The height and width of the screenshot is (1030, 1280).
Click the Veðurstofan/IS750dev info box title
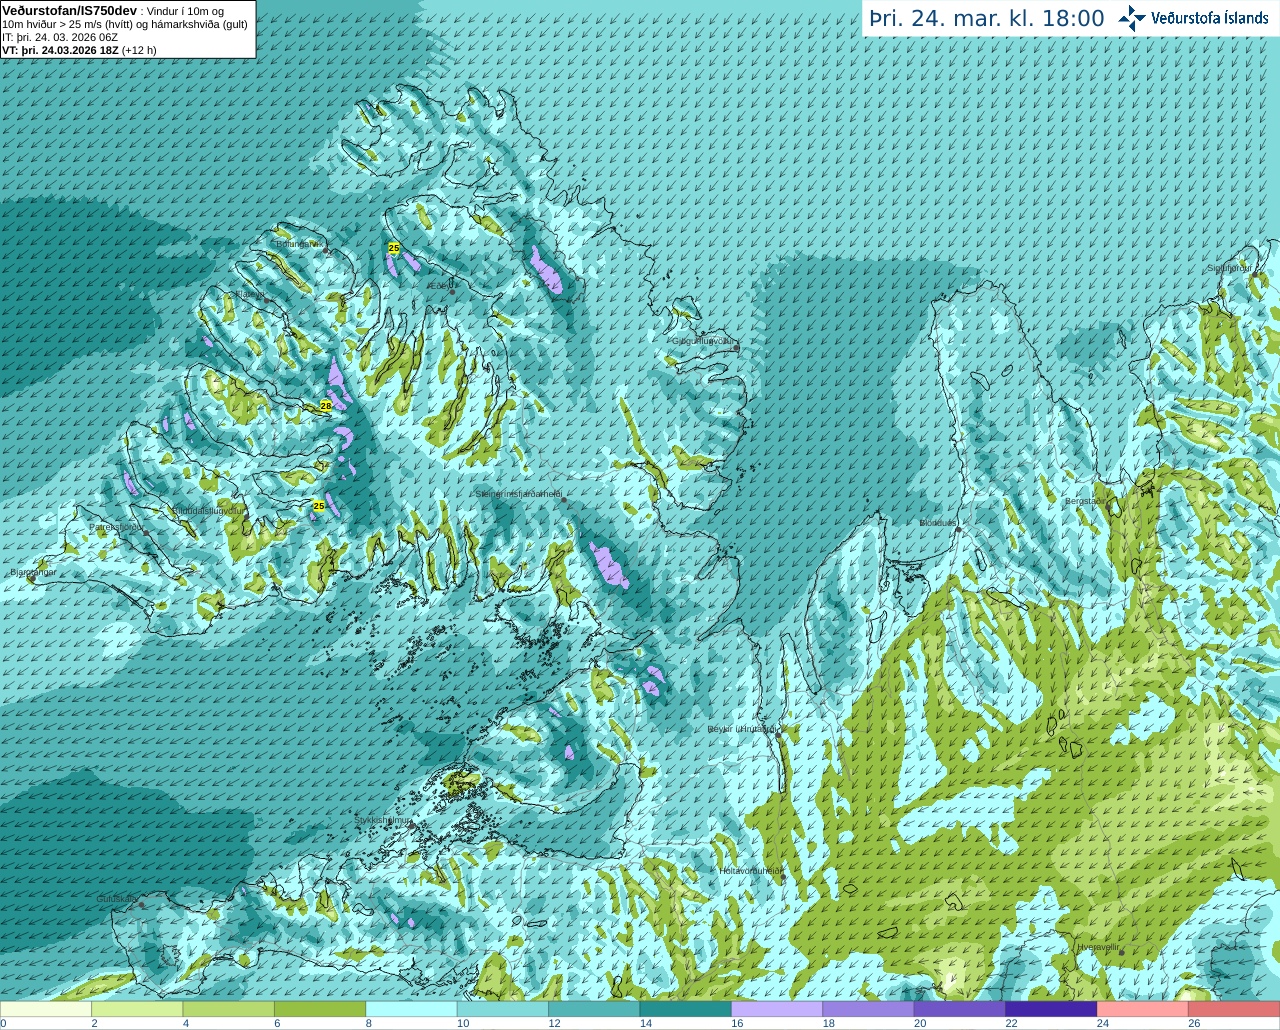70,10
